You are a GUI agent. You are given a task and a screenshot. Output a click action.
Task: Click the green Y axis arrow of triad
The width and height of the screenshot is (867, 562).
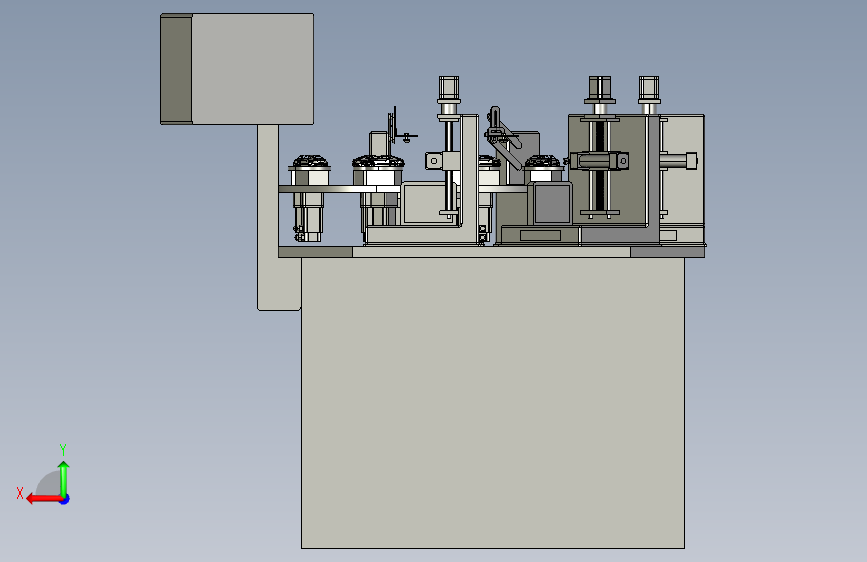click(64, 478)
